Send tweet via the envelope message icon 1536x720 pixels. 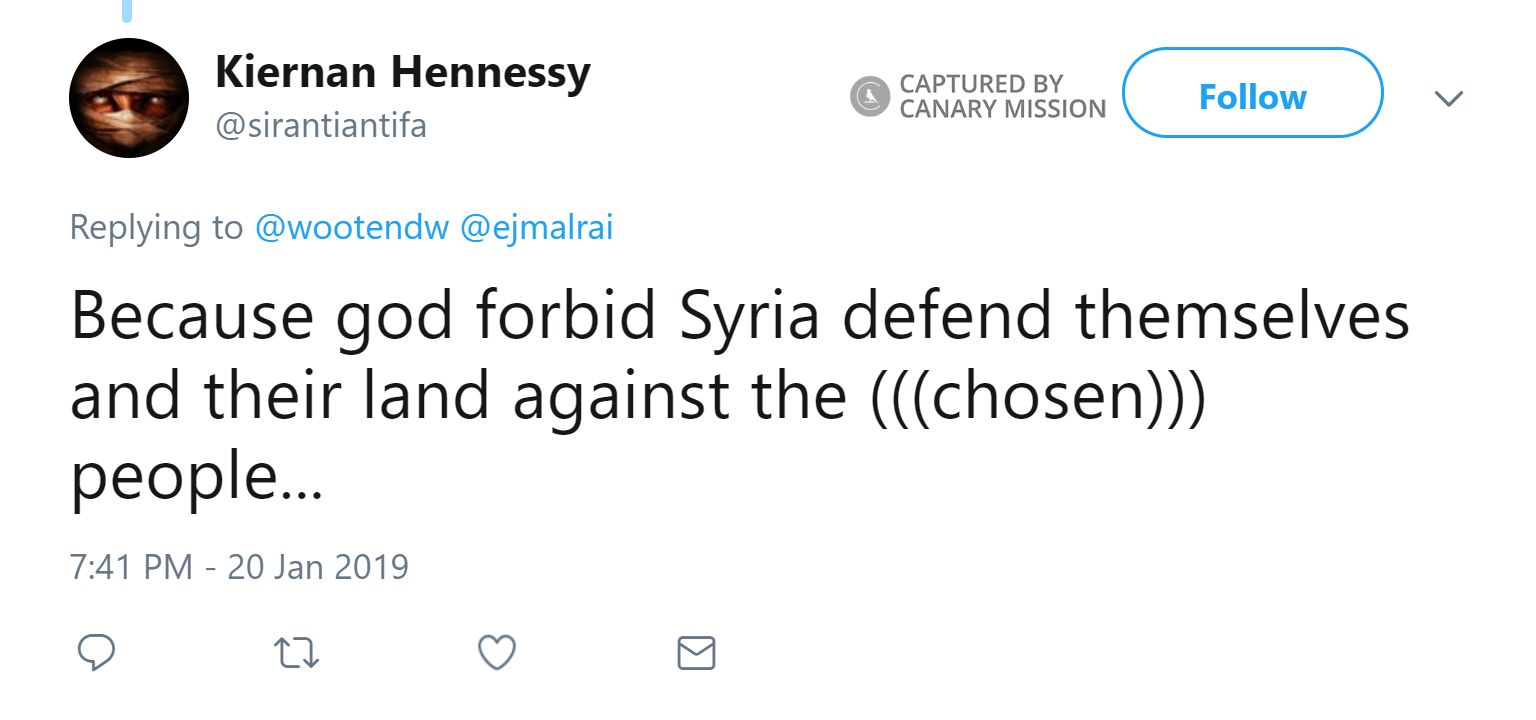click(x=696, y=653)
